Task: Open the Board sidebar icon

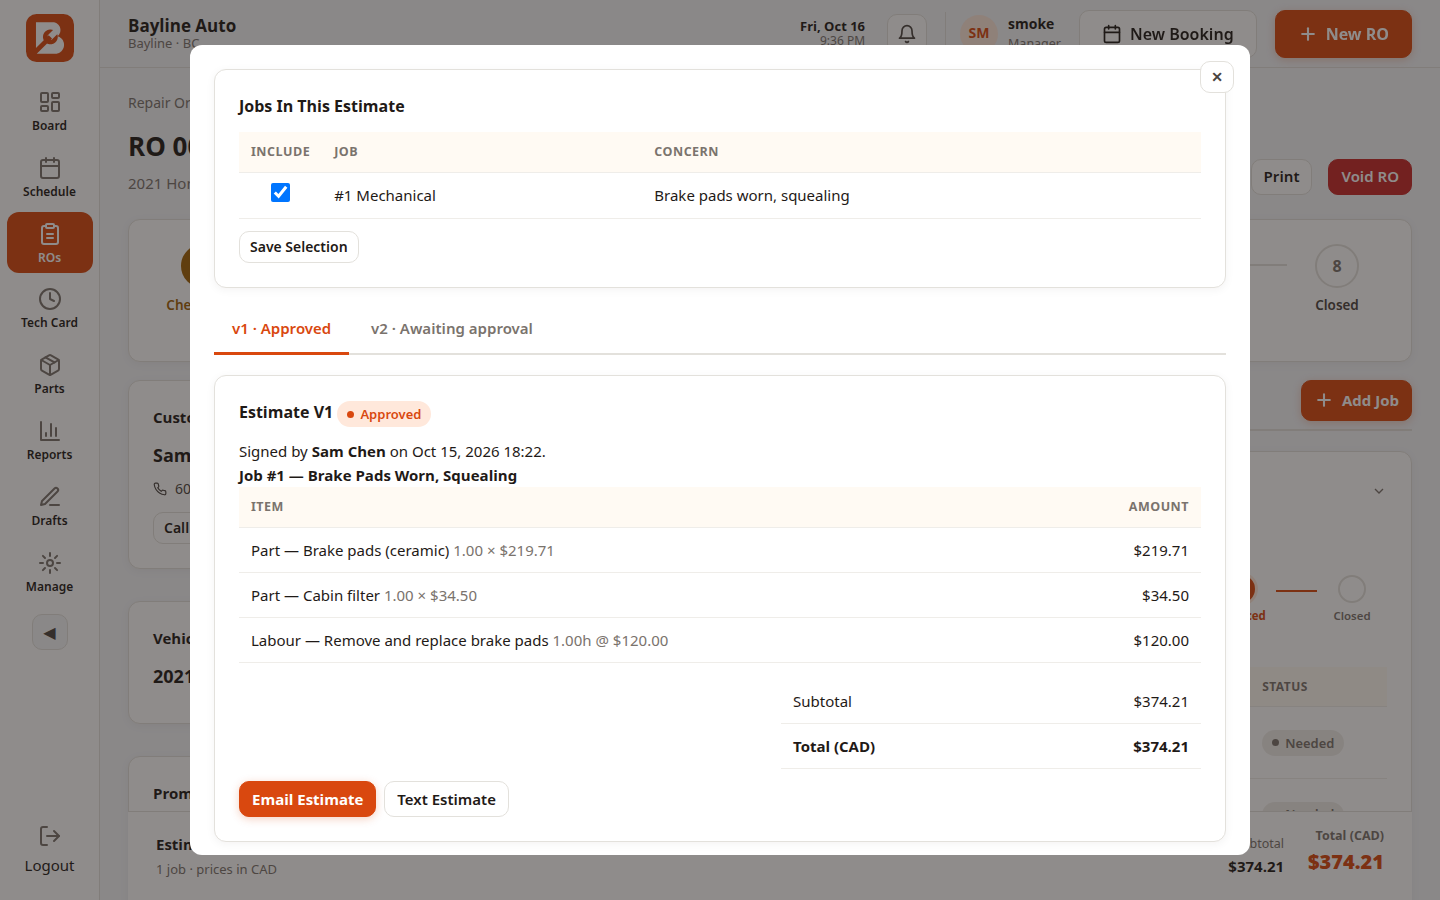Action: pyautogui.click(x=49, y=102)
